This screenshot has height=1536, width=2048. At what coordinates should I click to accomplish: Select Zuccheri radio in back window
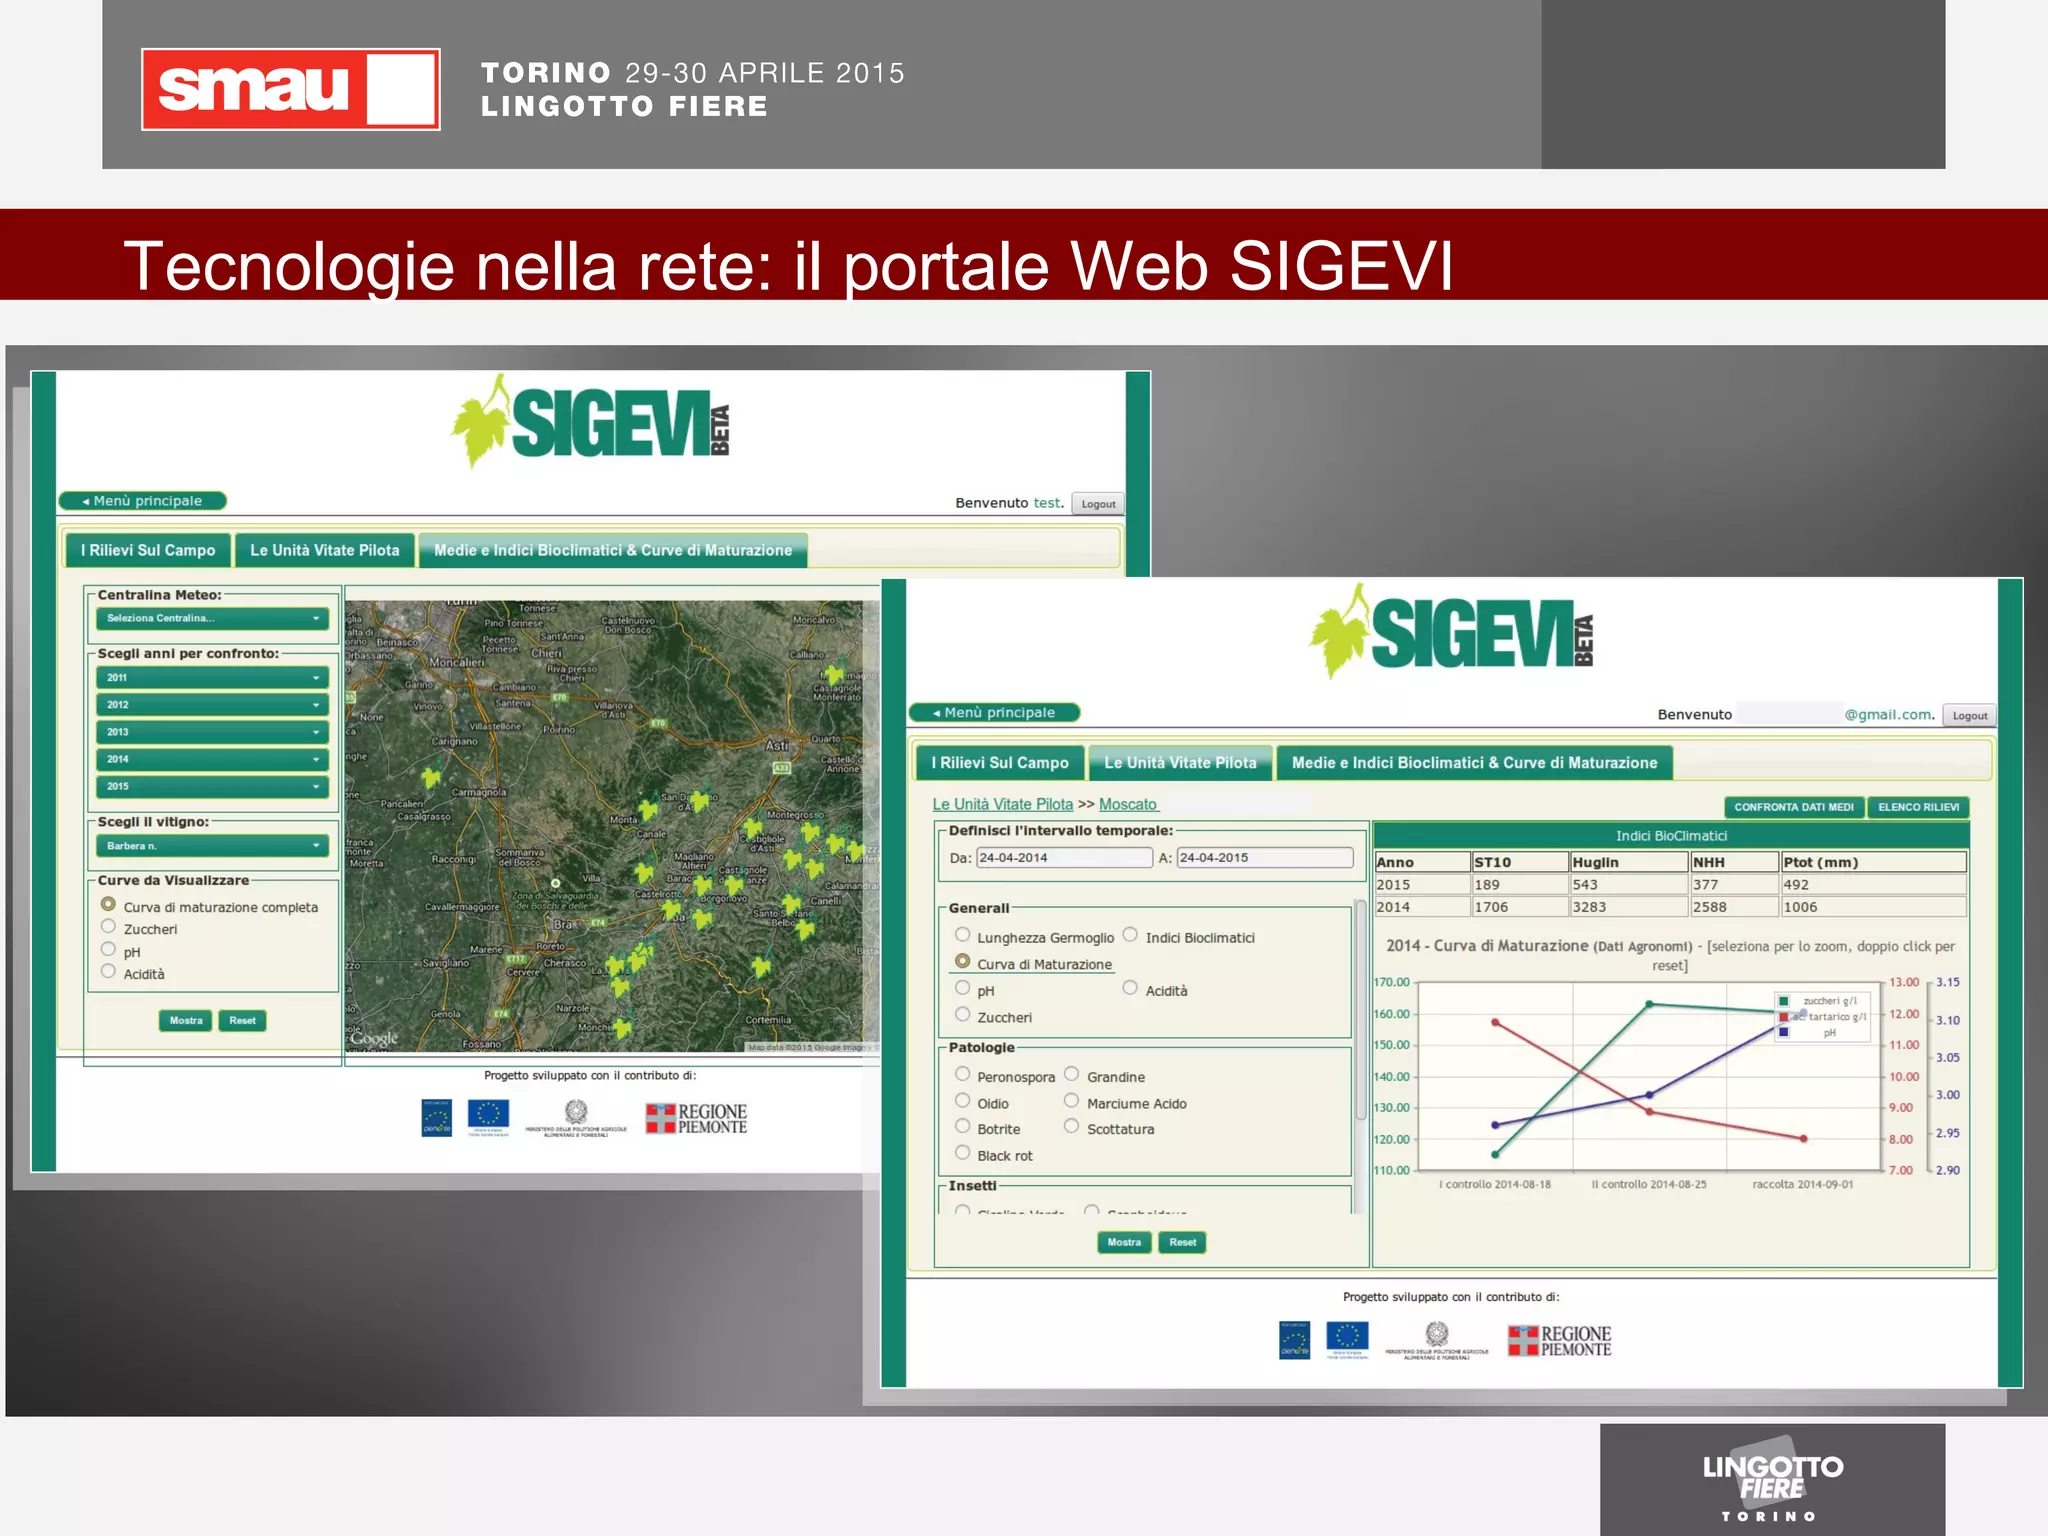[x=108, y=926]
